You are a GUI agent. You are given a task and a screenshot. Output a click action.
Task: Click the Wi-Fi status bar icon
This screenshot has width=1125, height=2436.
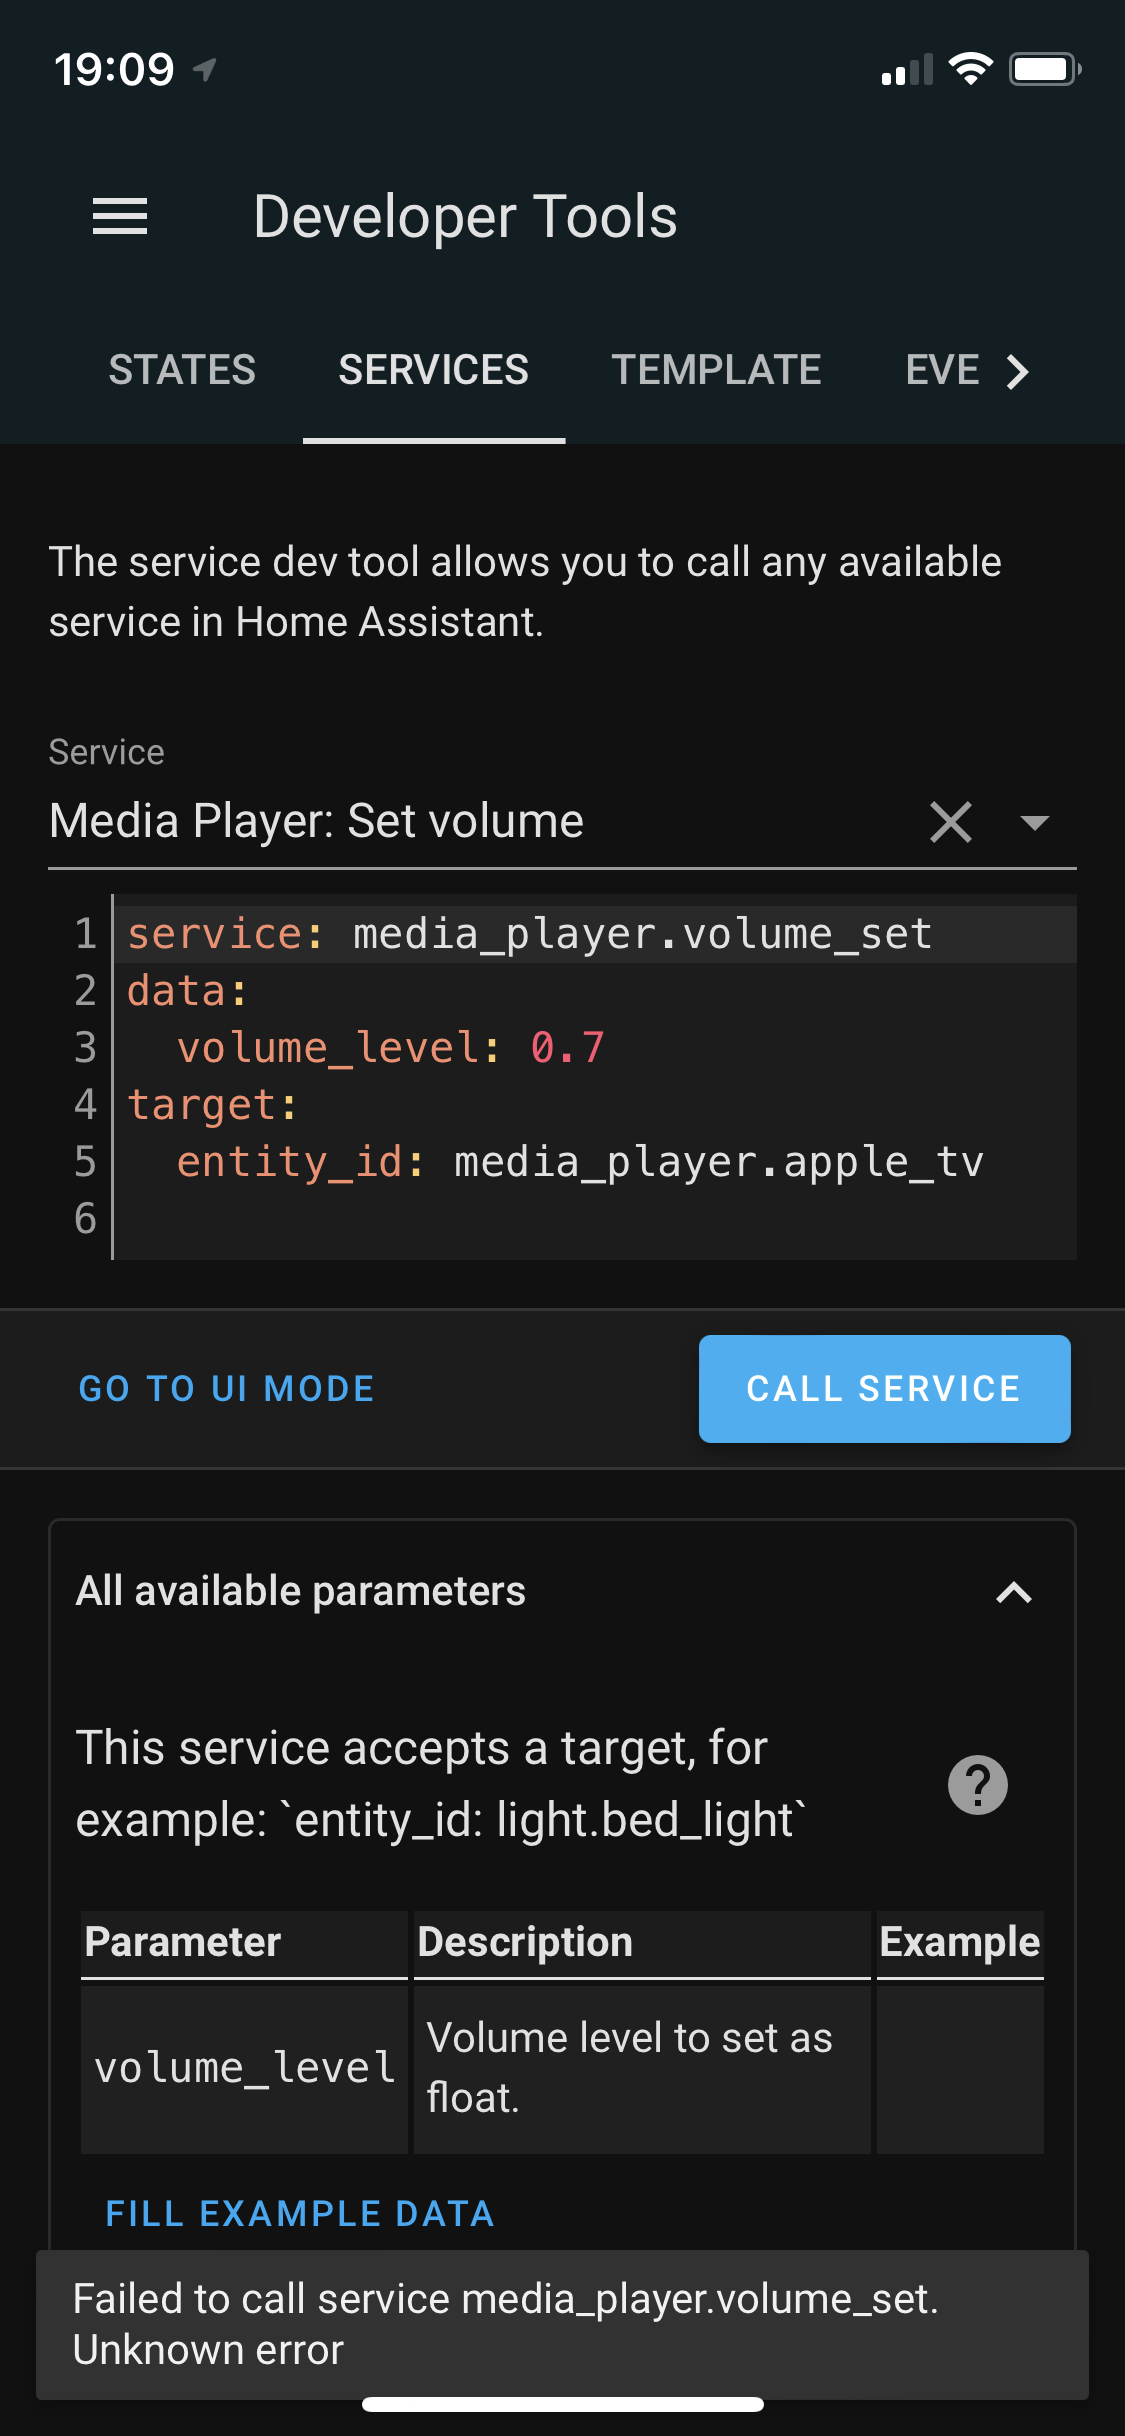click(966, 66)
